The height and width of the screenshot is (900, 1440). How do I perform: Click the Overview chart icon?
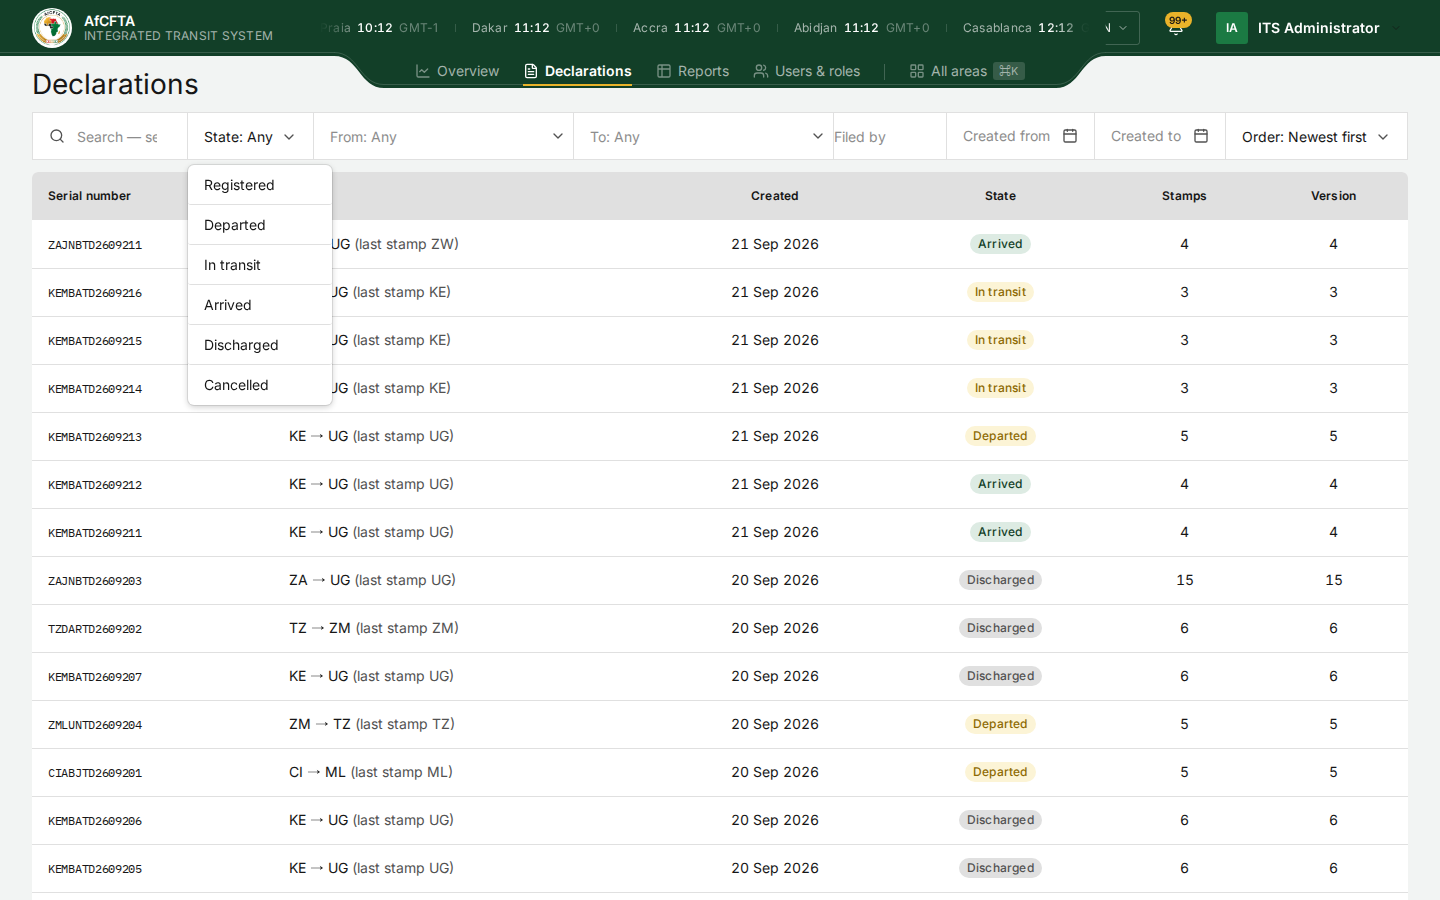pyautogui.click(x=423, y=71)
